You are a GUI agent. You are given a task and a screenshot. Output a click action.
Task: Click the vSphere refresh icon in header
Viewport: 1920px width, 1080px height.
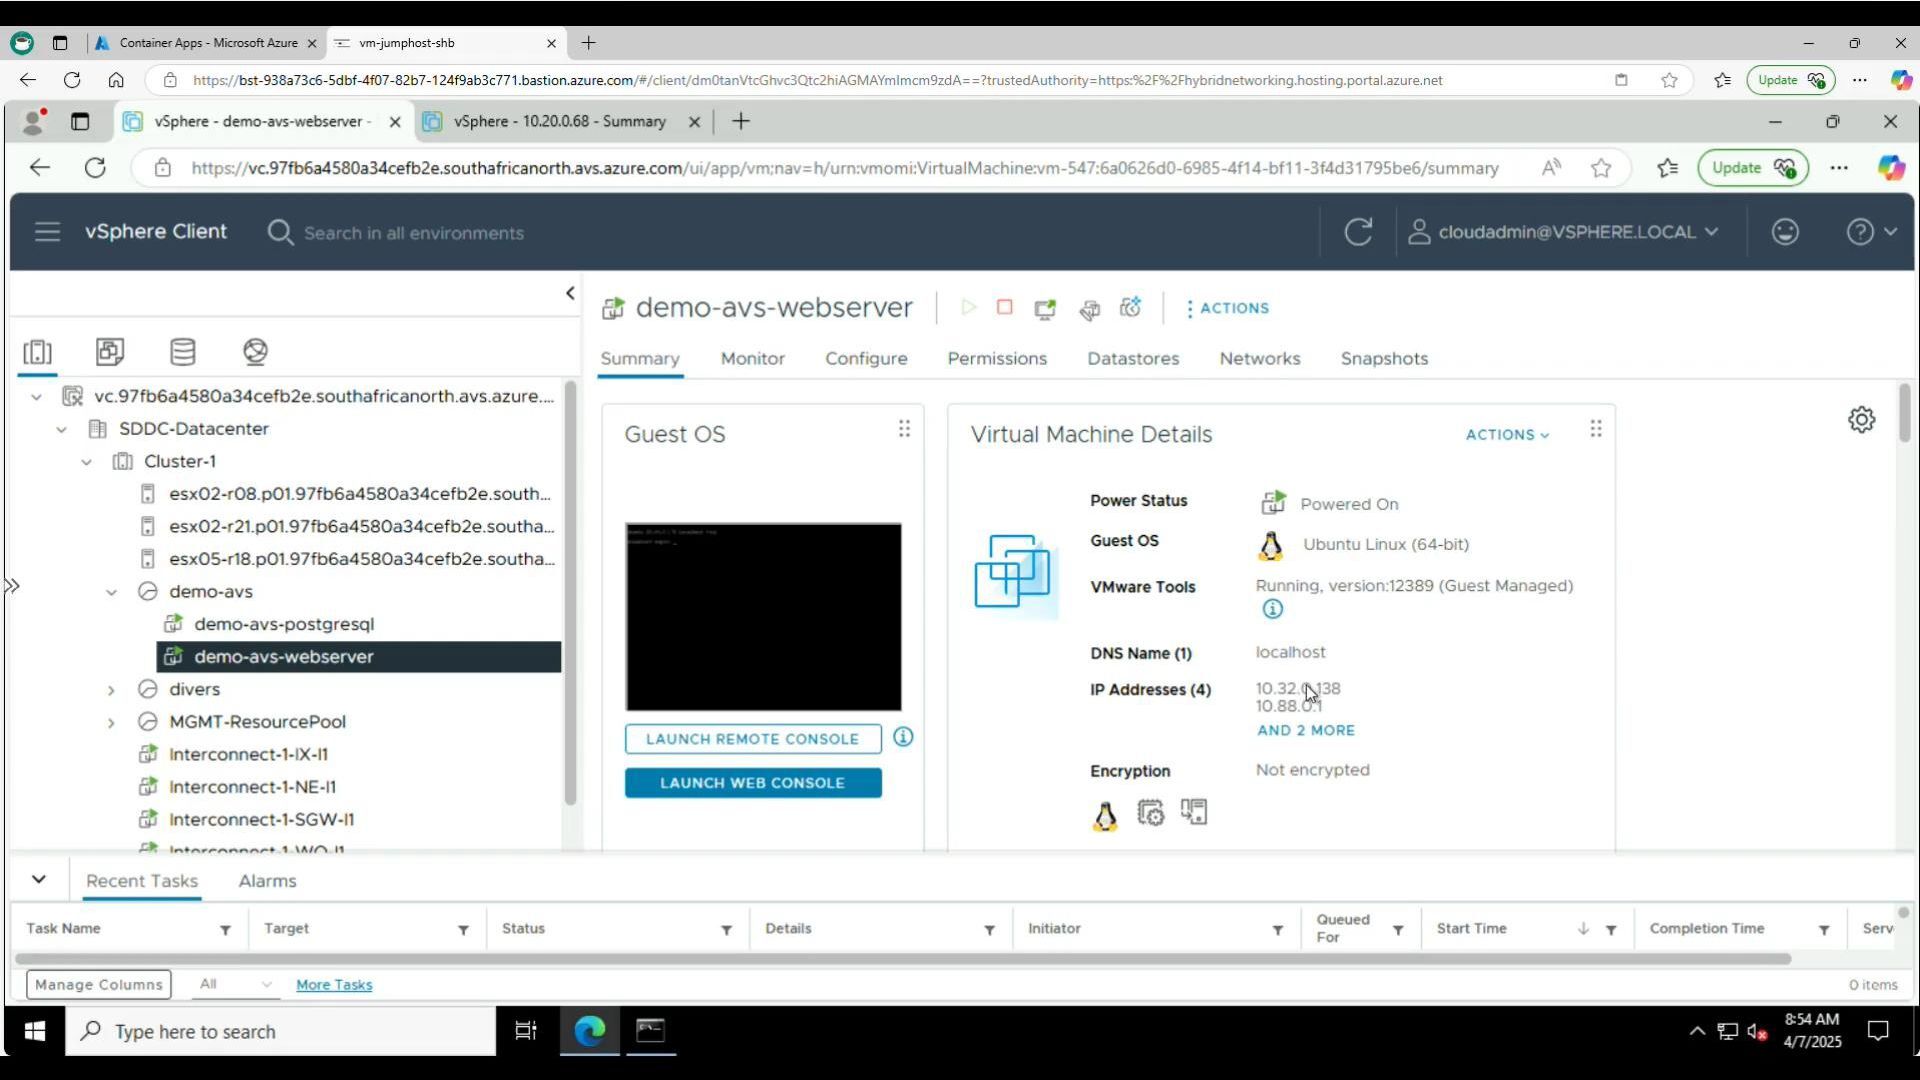pos(1357,232)
